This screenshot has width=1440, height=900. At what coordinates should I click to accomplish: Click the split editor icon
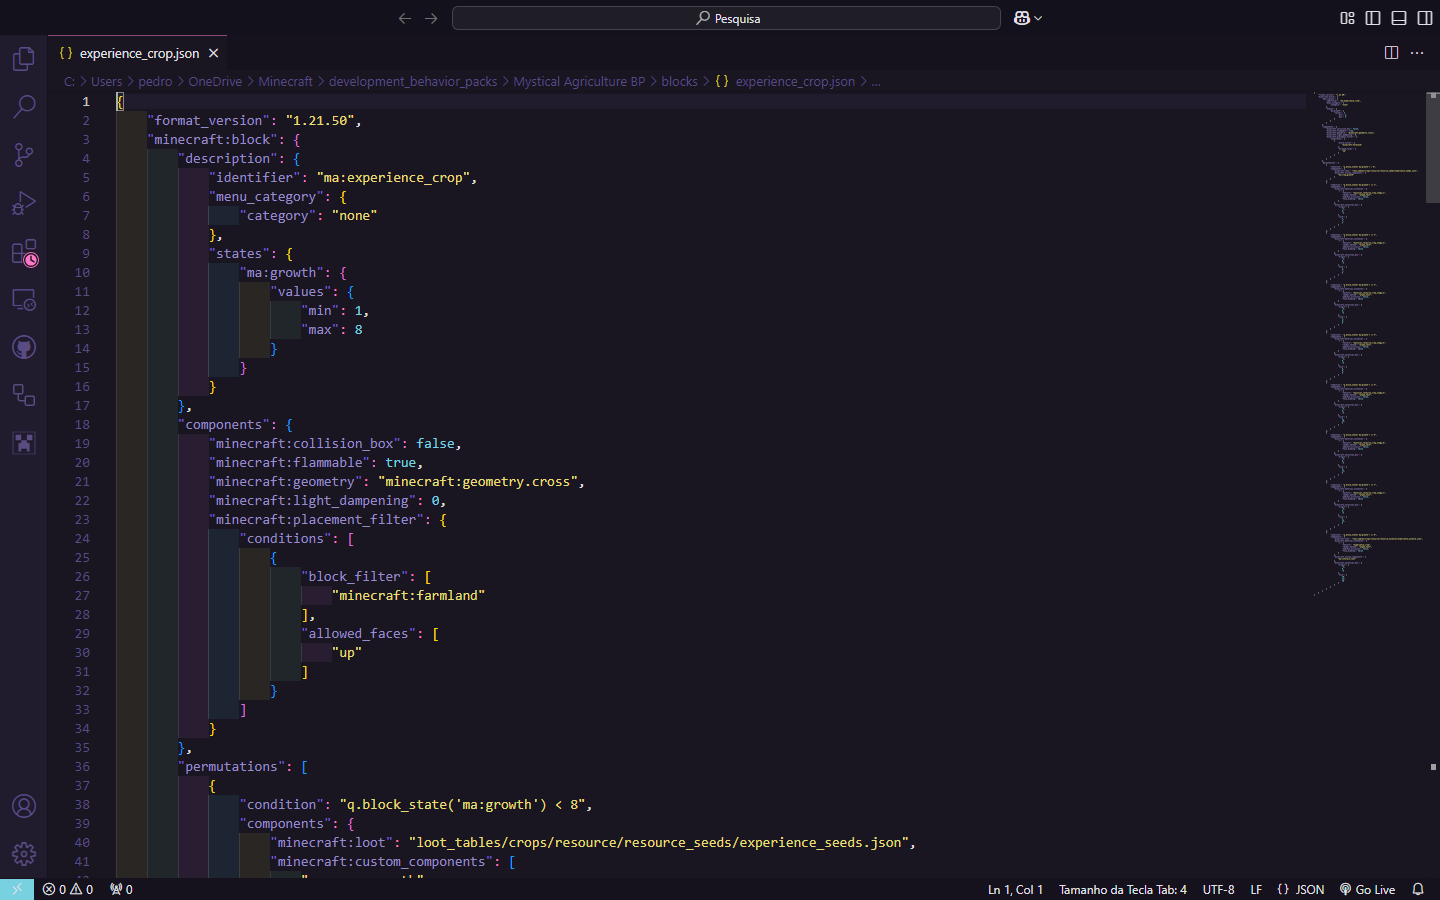click(x=1391, y=53)
